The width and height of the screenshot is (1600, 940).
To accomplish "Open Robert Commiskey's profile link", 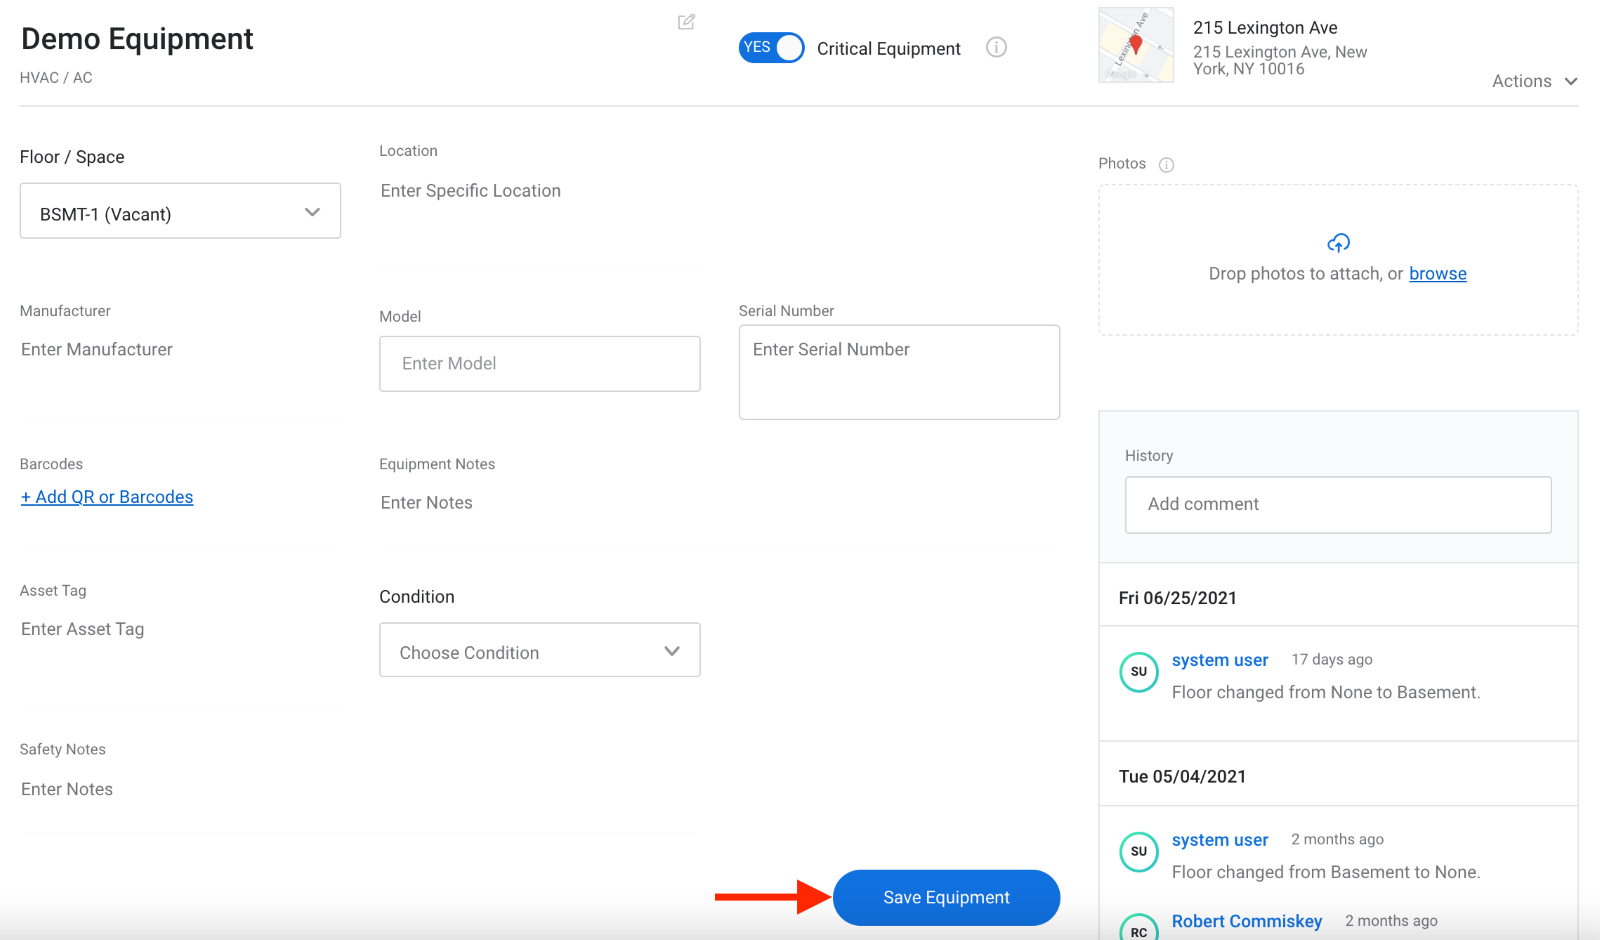I will coord(1246,921).
